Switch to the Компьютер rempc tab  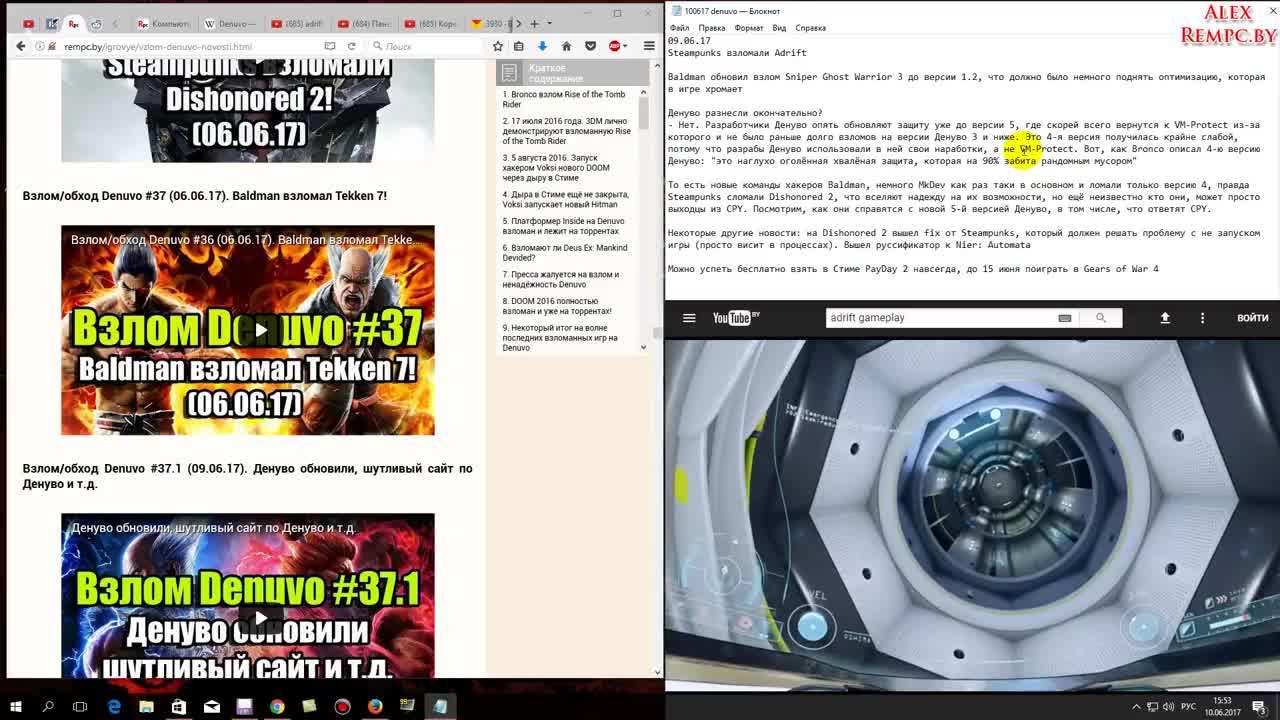point(163,23)
